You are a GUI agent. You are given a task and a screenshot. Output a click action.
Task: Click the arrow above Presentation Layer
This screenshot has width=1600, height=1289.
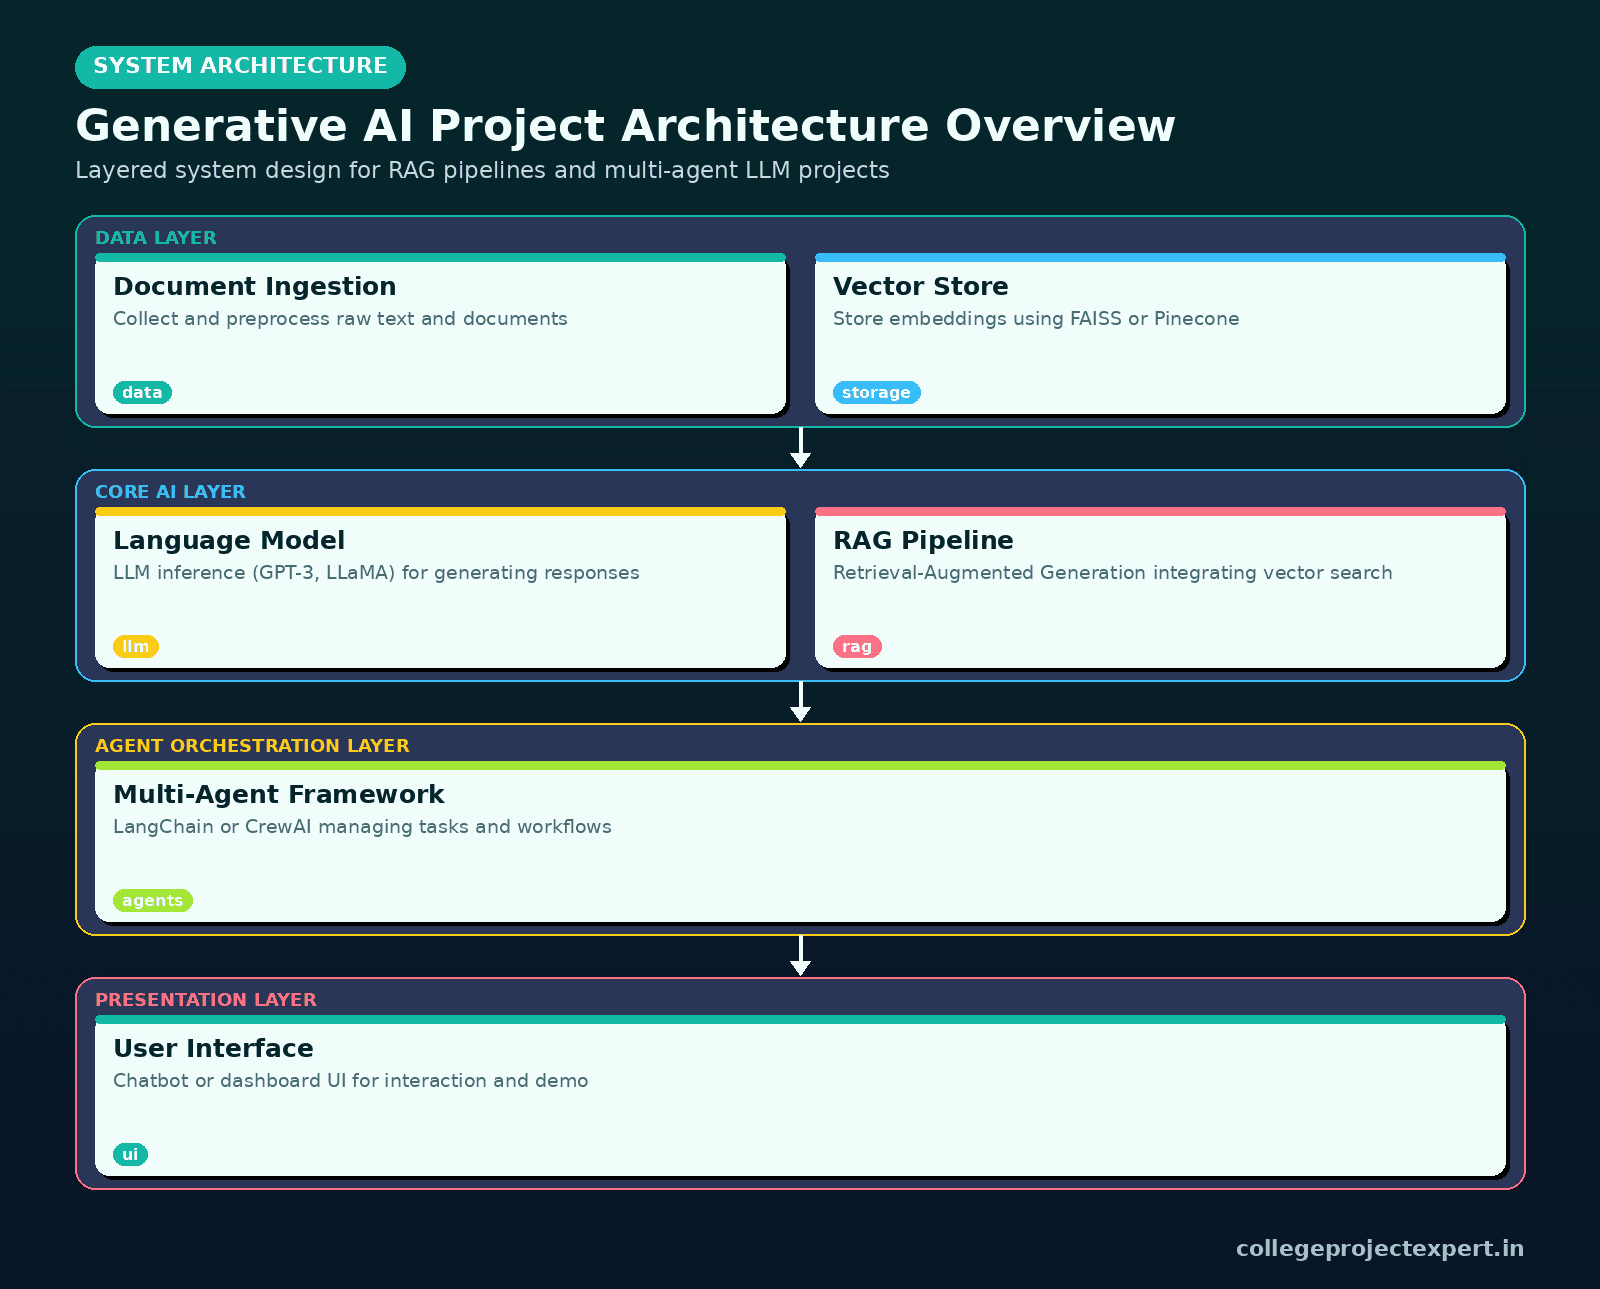[800, 955]
